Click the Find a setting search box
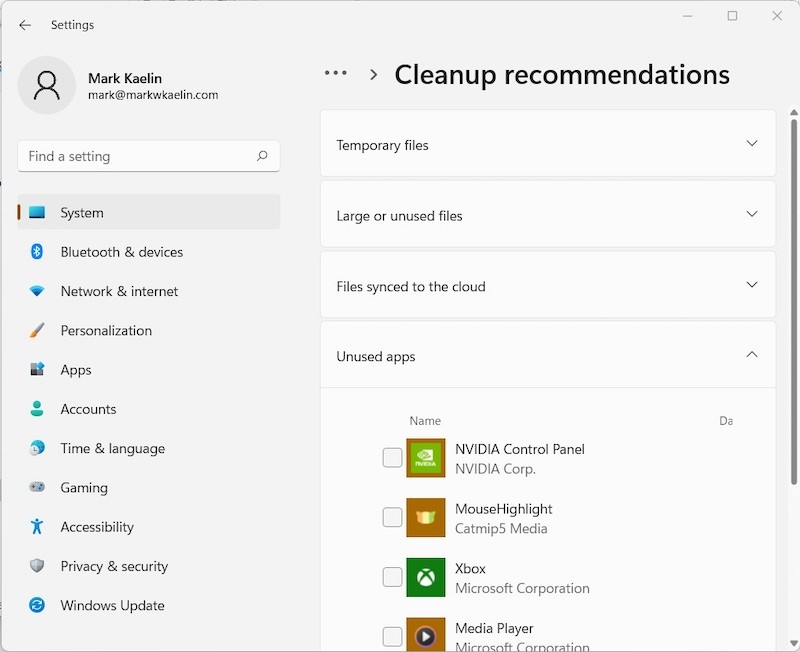The height and width of the screenshot is (652, 800). 148,156
